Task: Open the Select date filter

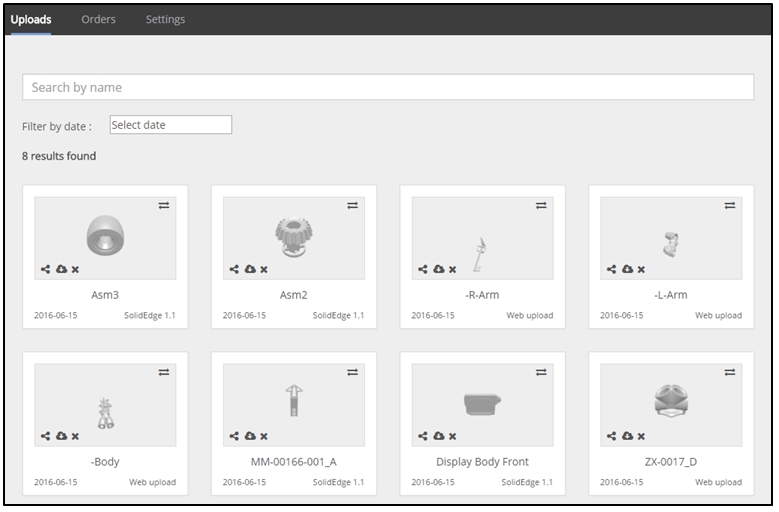Action: coord(171,125)
